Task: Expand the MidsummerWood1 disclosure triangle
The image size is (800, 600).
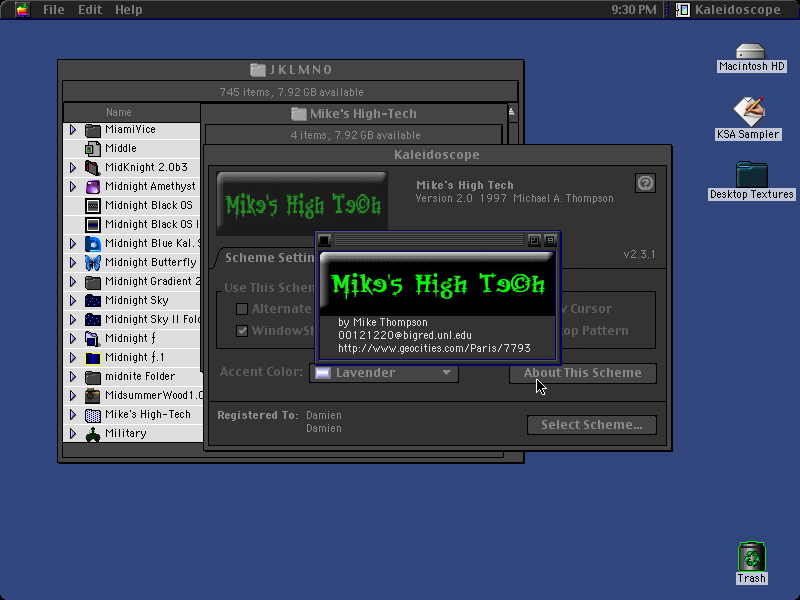Action: [x=73, y=395]
